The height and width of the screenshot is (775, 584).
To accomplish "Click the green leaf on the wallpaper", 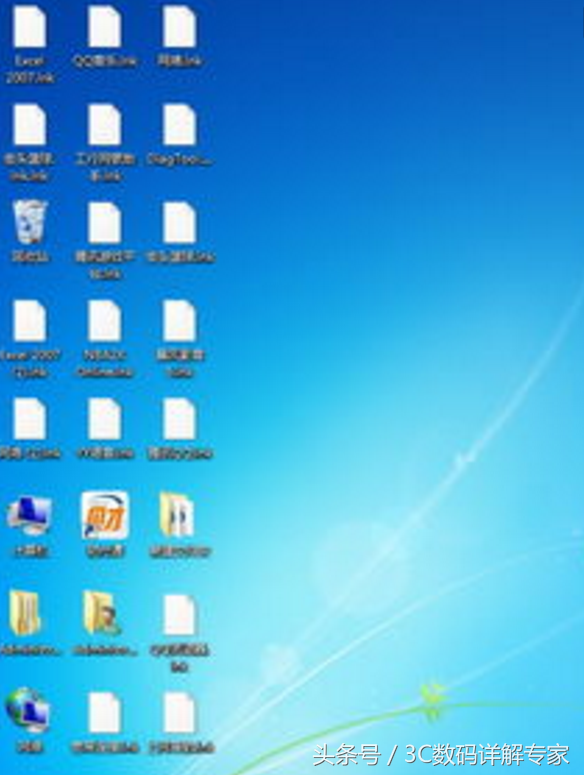I will point(431,699).
